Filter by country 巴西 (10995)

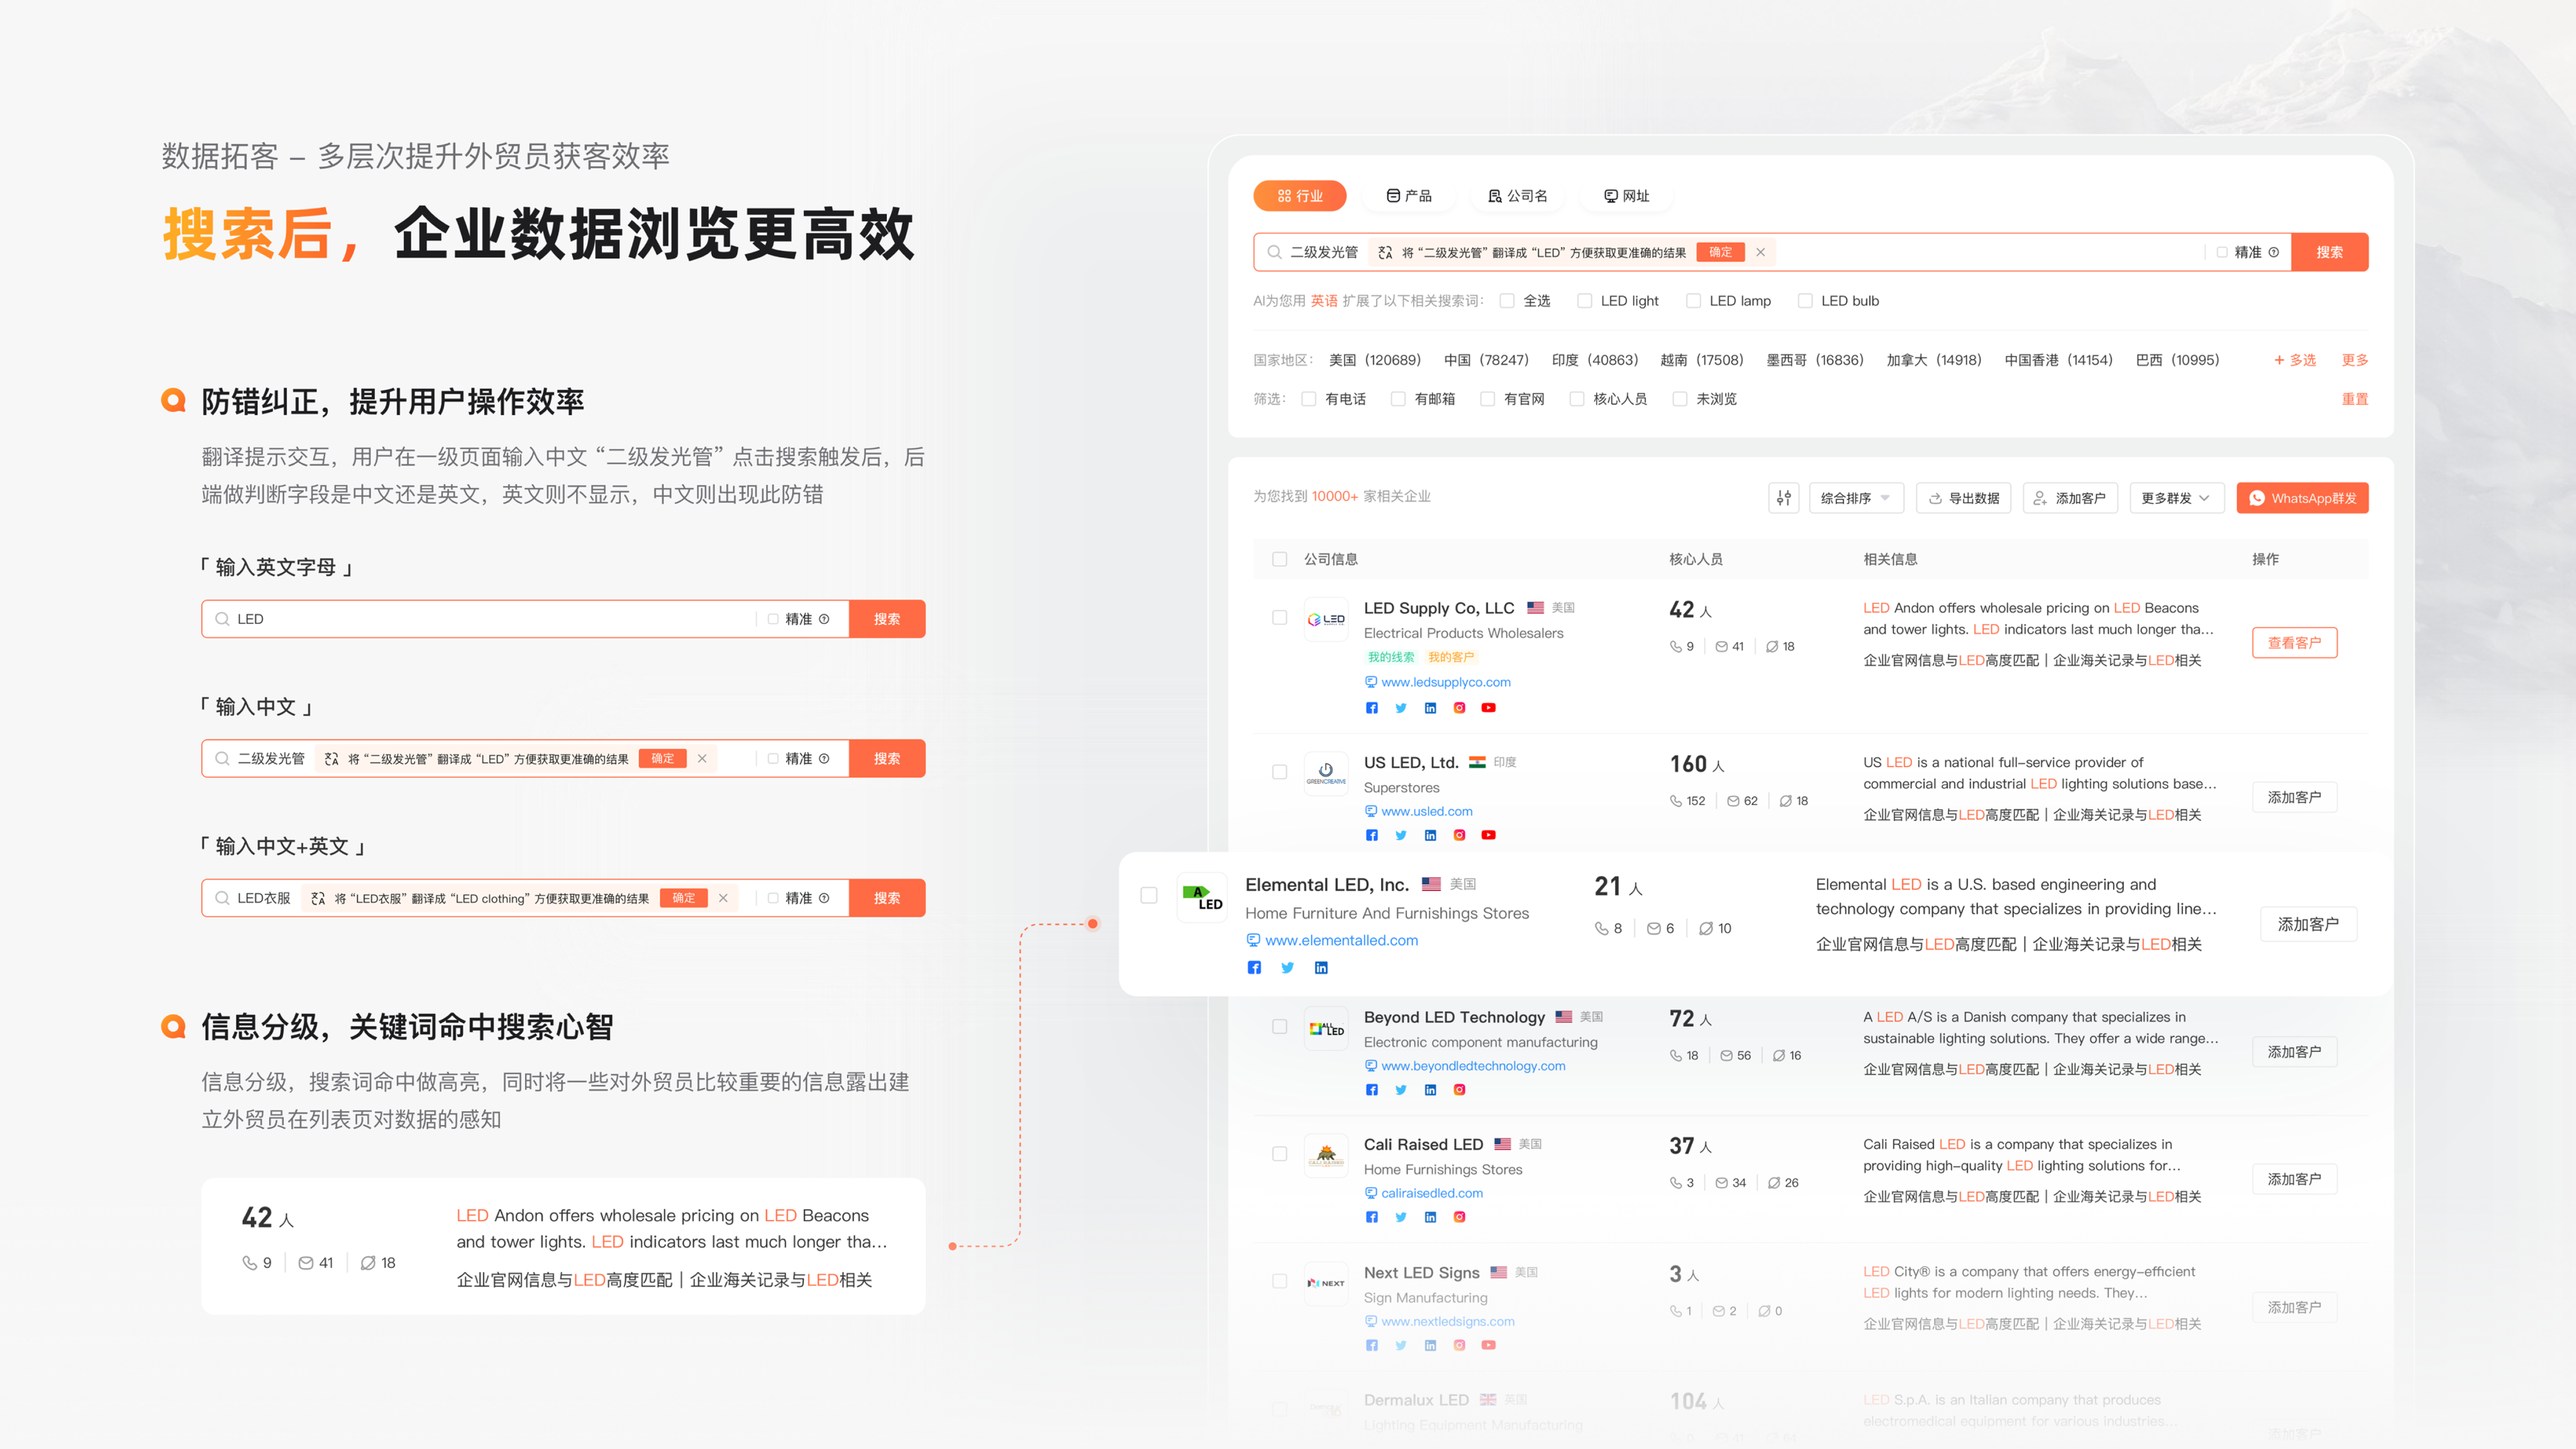point(2177,360)
